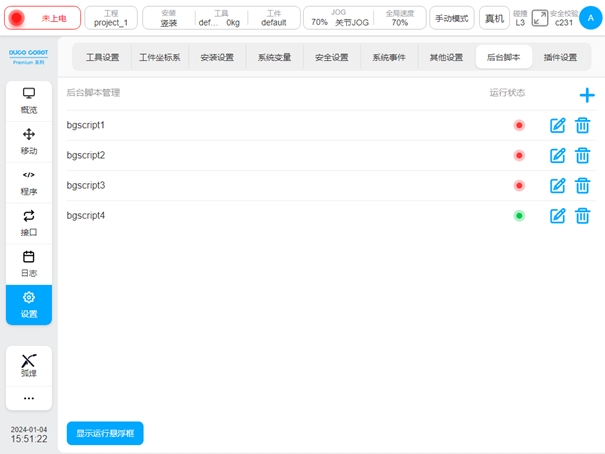Toggle bgscript4 green running status indicator
The image size is (605, 454).
(519, 215)
